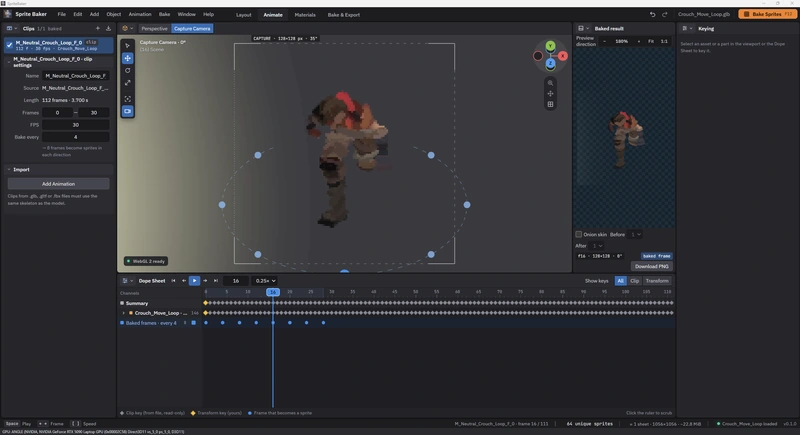Click the playhead marker at frame 16
800x435 pixels.
click(273, 292)
